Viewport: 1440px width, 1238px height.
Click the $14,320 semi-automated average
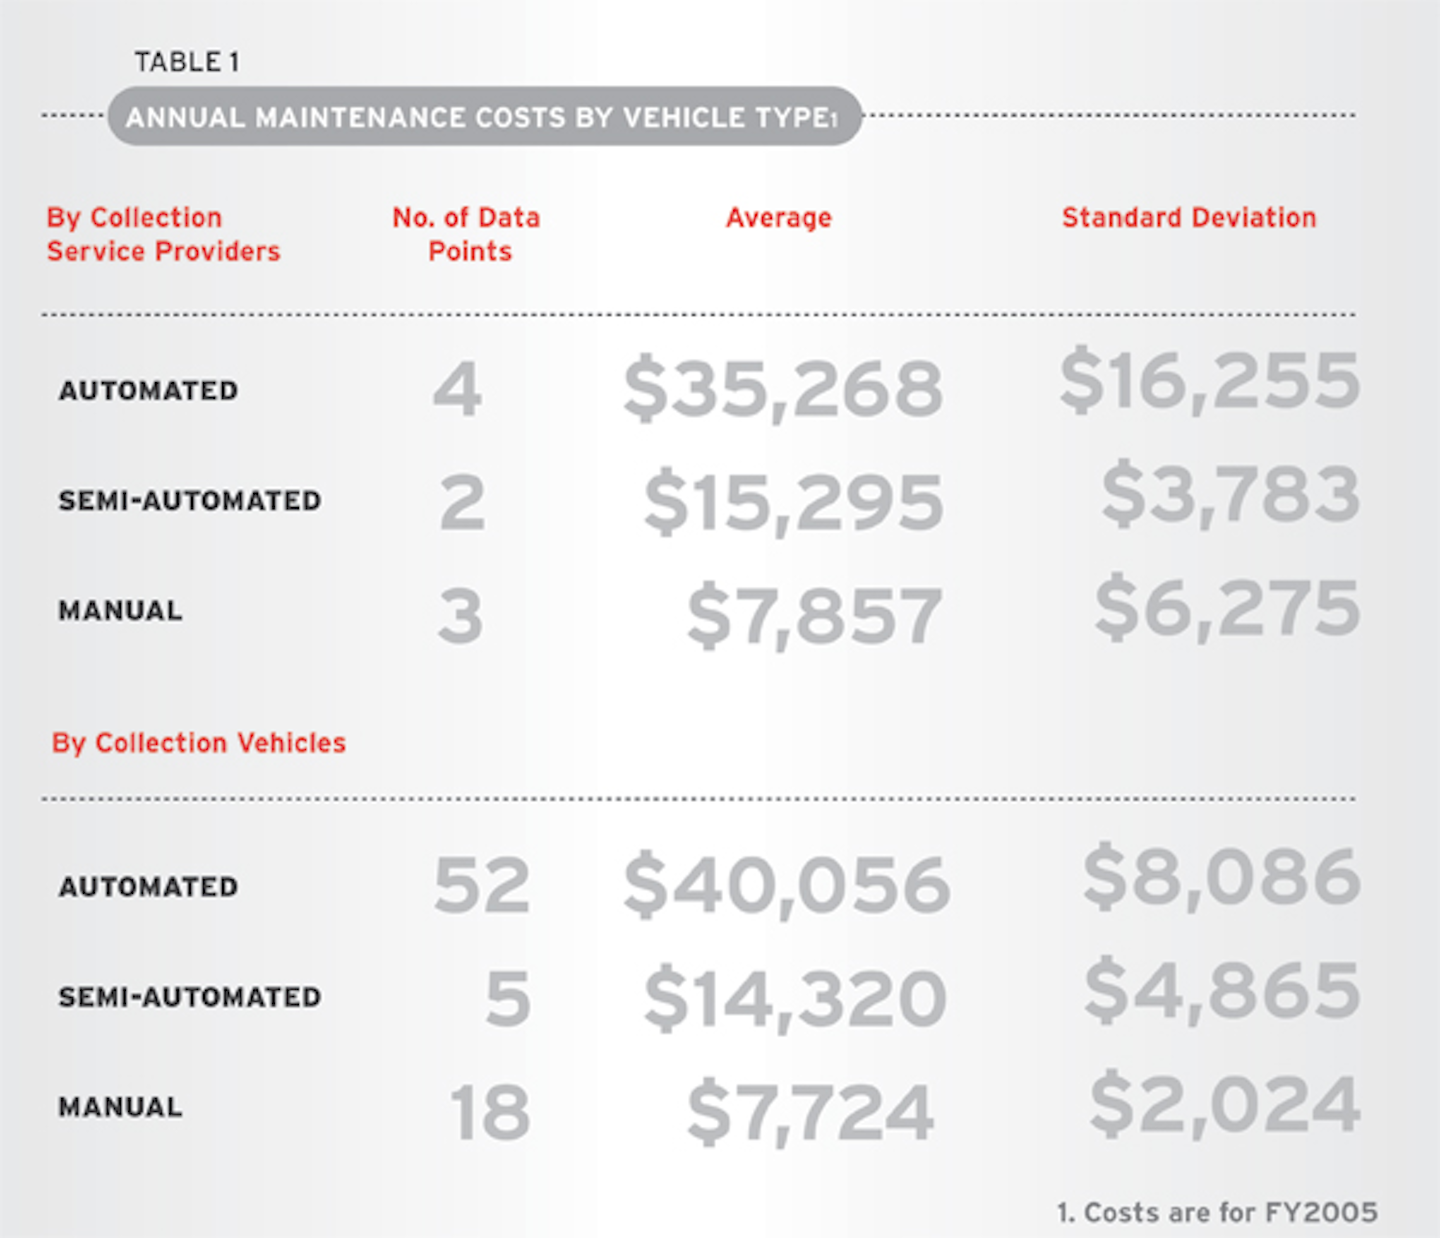[795, 998]
